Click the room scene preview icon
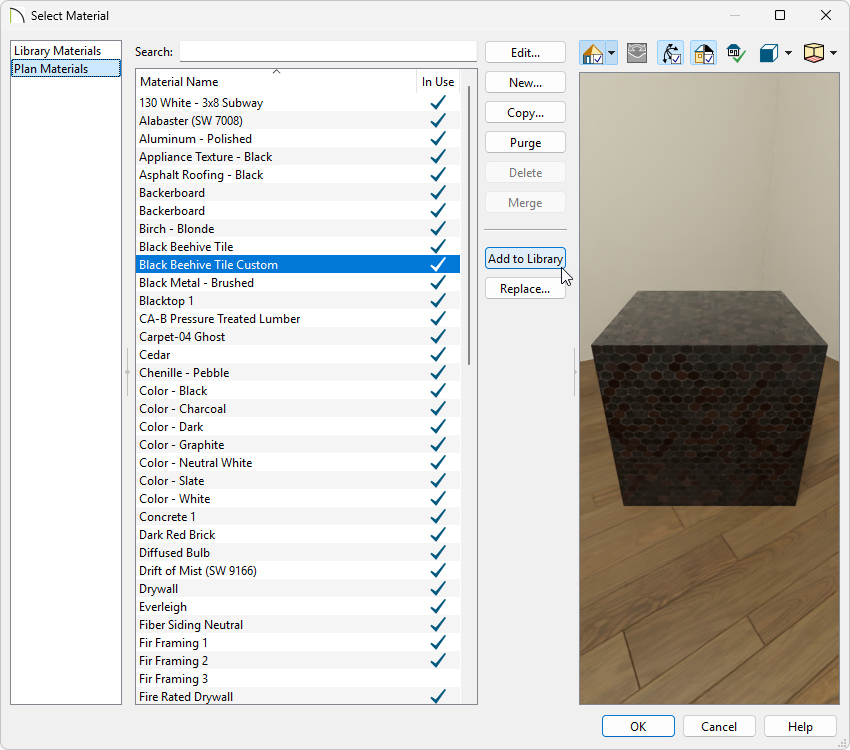 [815, 53]
